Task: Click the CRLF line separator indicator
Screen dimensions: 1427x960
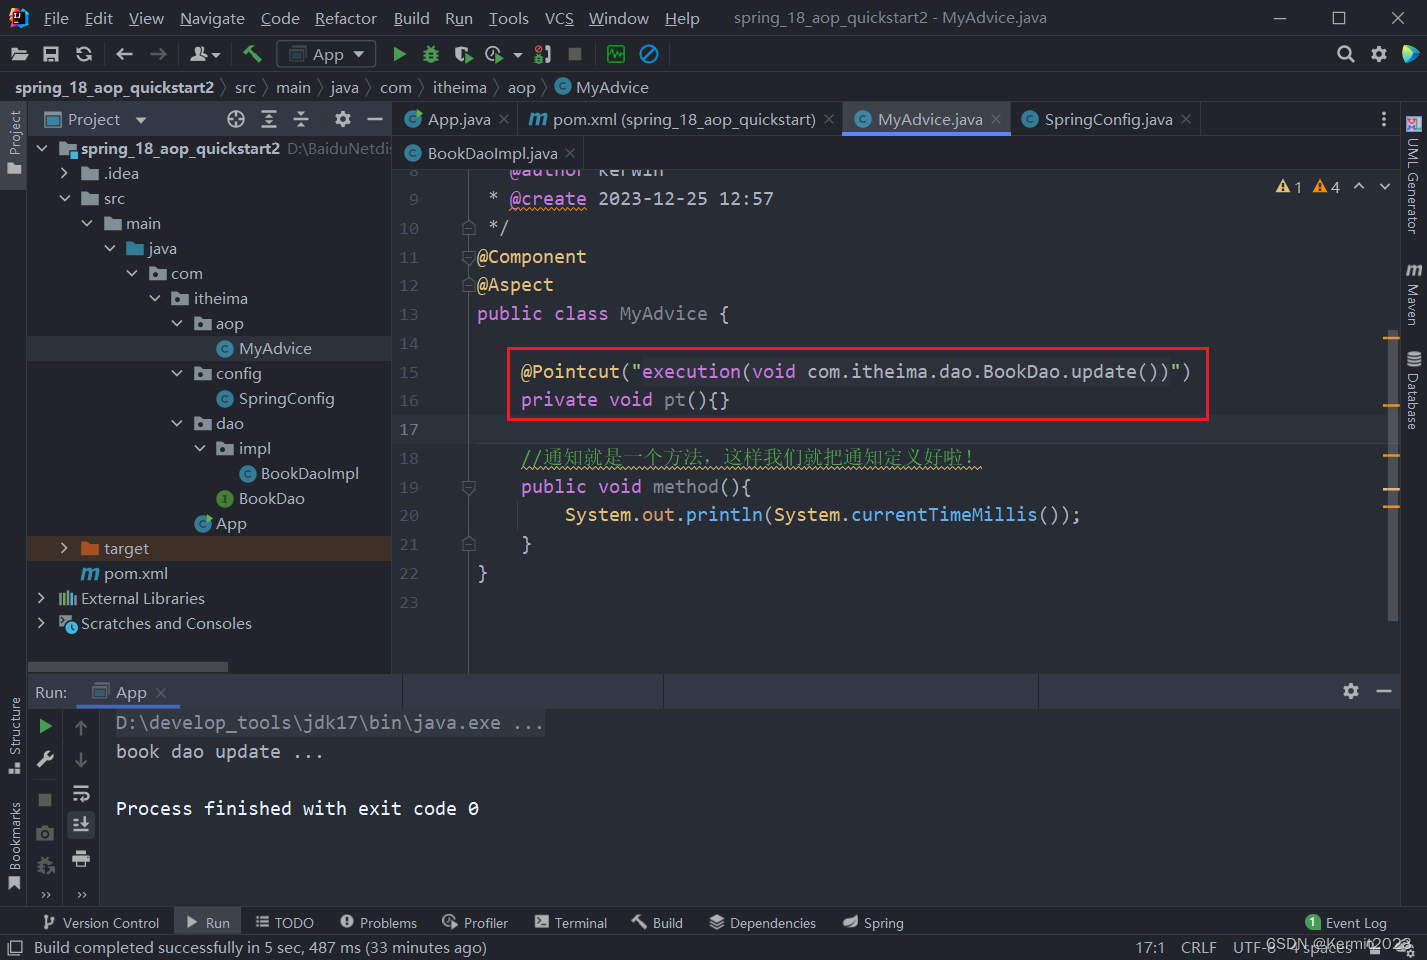Action: point(1198,947)
